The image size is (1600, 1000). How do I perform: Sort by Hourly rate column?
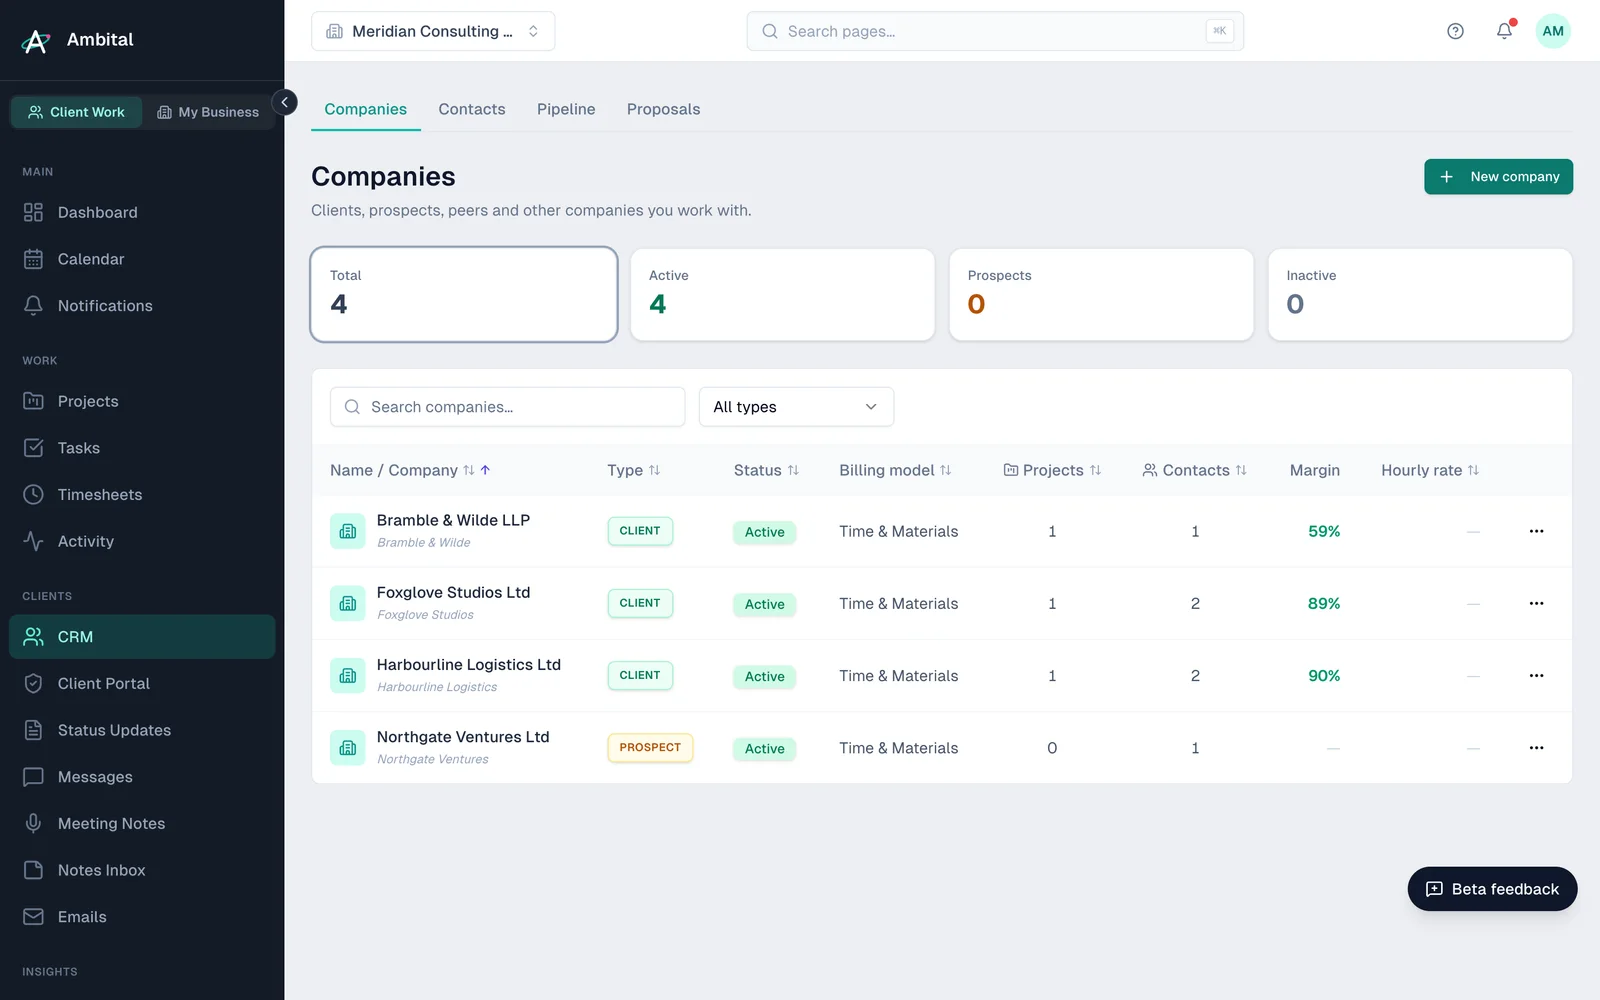(x=1430, y=470)
